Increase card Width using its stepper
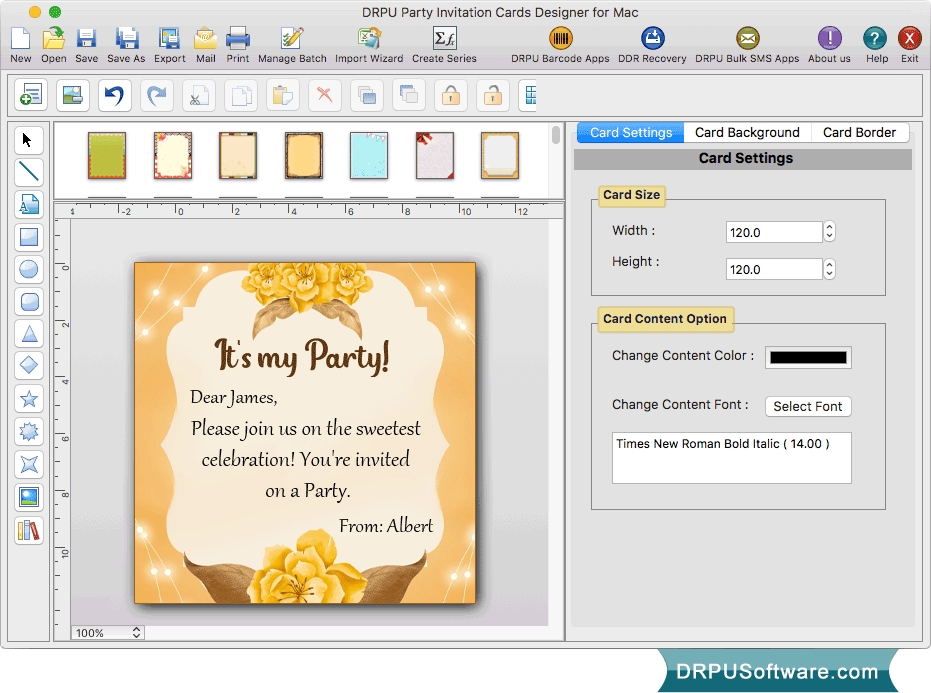This screenshot has width=931, height=693. tap(829, 226)
